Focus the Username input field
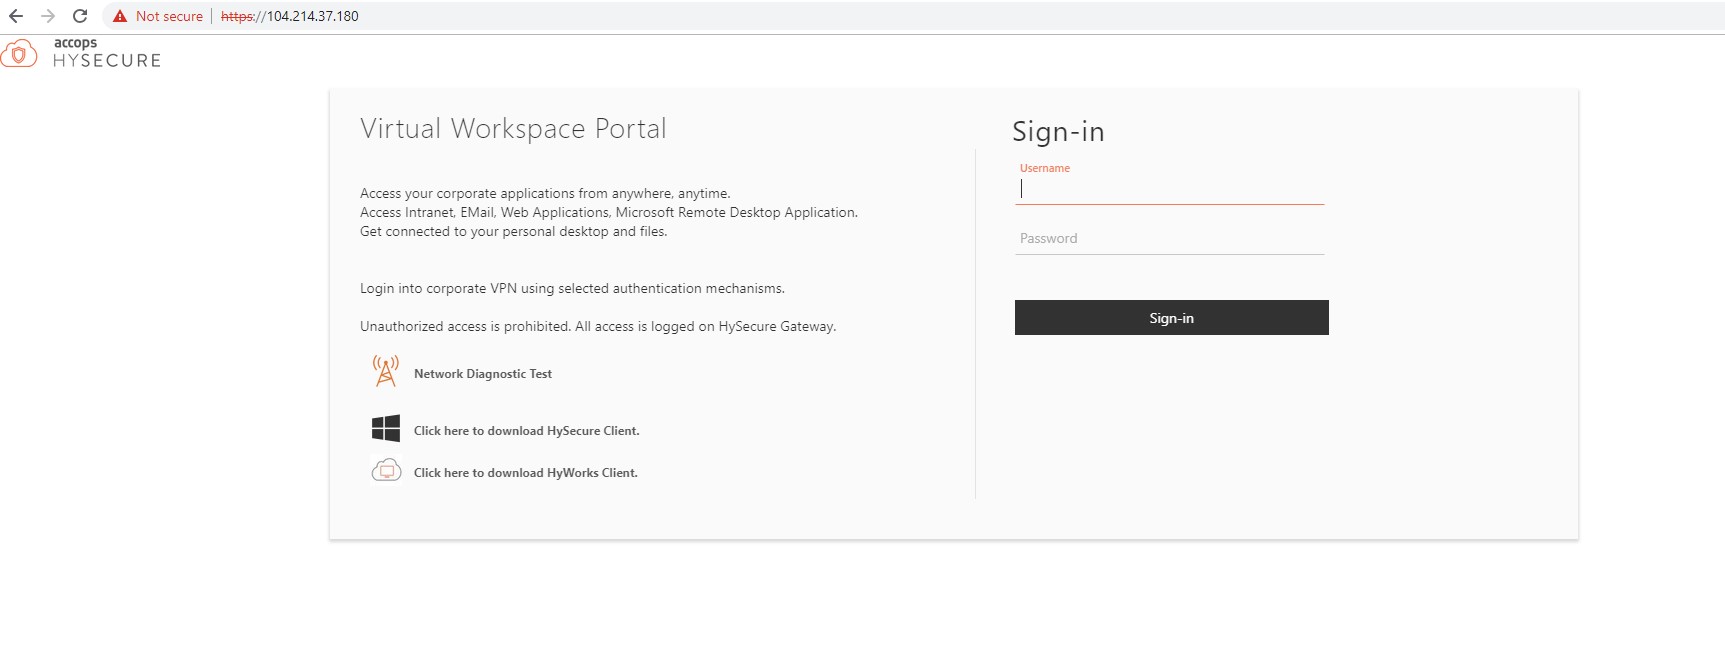The image size is (1725, 649). pyautogui.click(x=1169, y=190)
